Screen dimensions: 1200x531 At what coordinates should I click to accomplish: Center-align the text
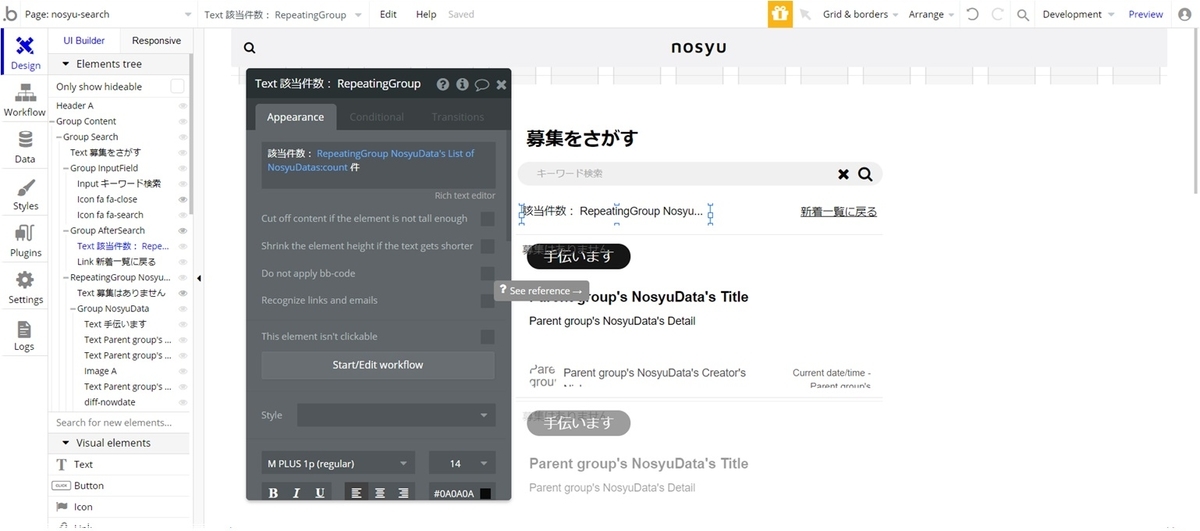(380, 493)
